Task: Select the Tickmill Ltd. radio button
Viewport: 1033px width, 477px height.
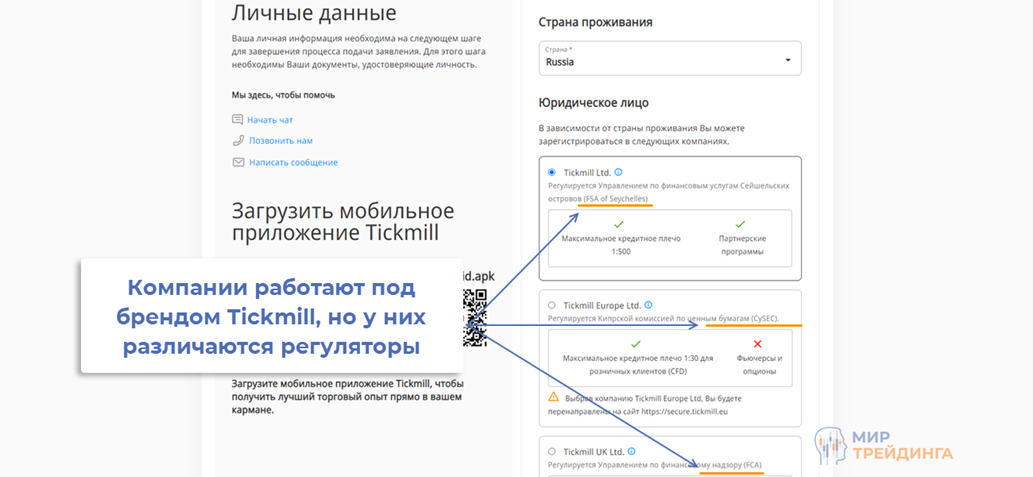Action: pos(551,173)
